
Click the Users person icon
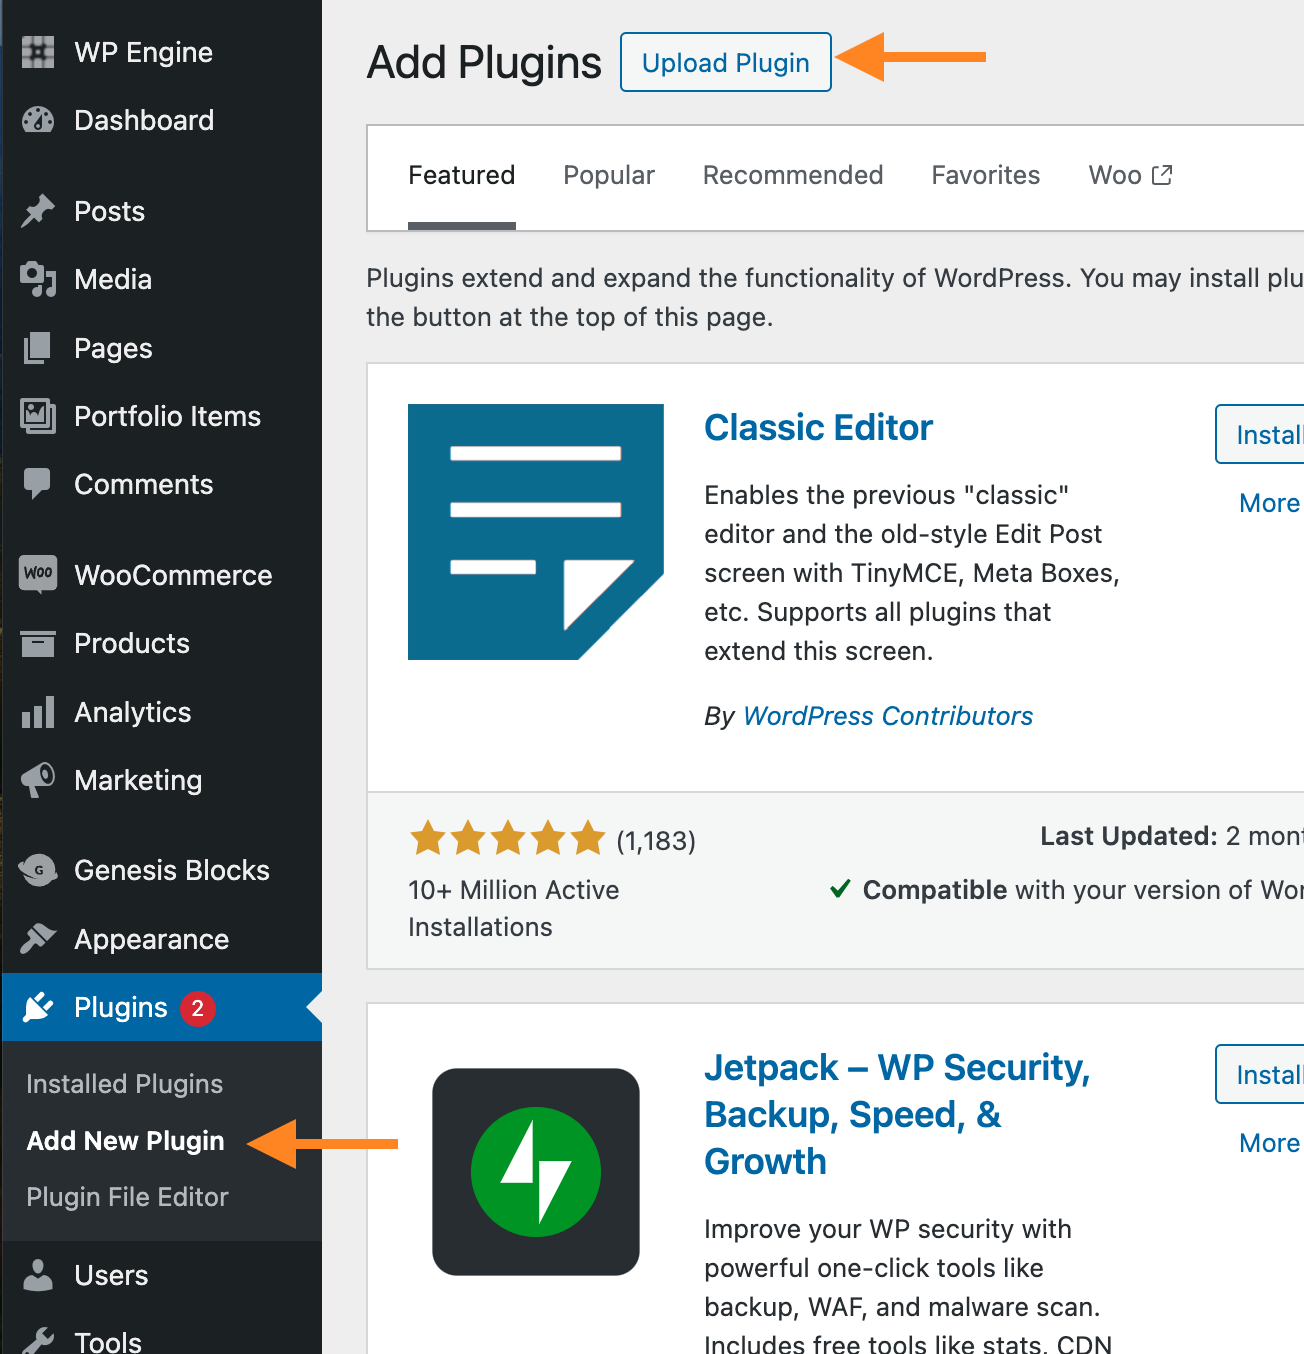pos(38,1275)
